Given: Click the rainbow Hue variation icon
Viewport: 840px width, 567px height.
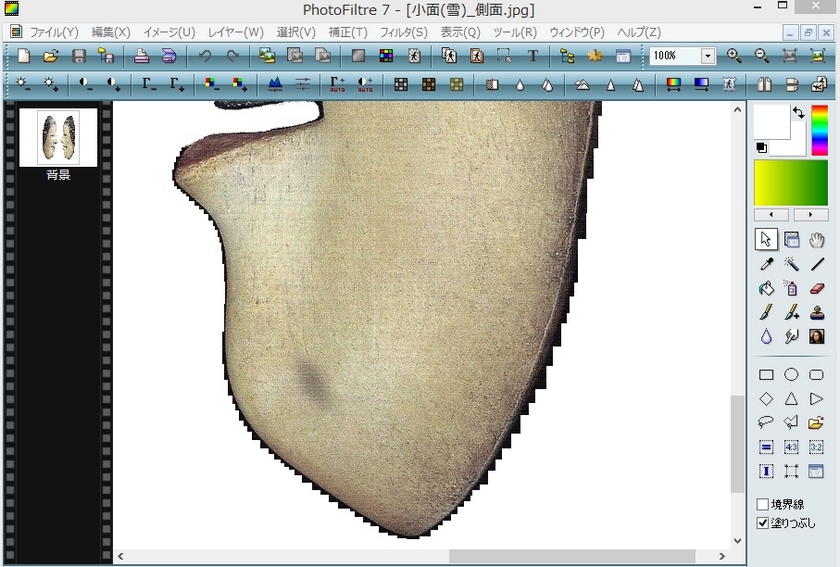Looking at the screenshot, I should (673, 84).
